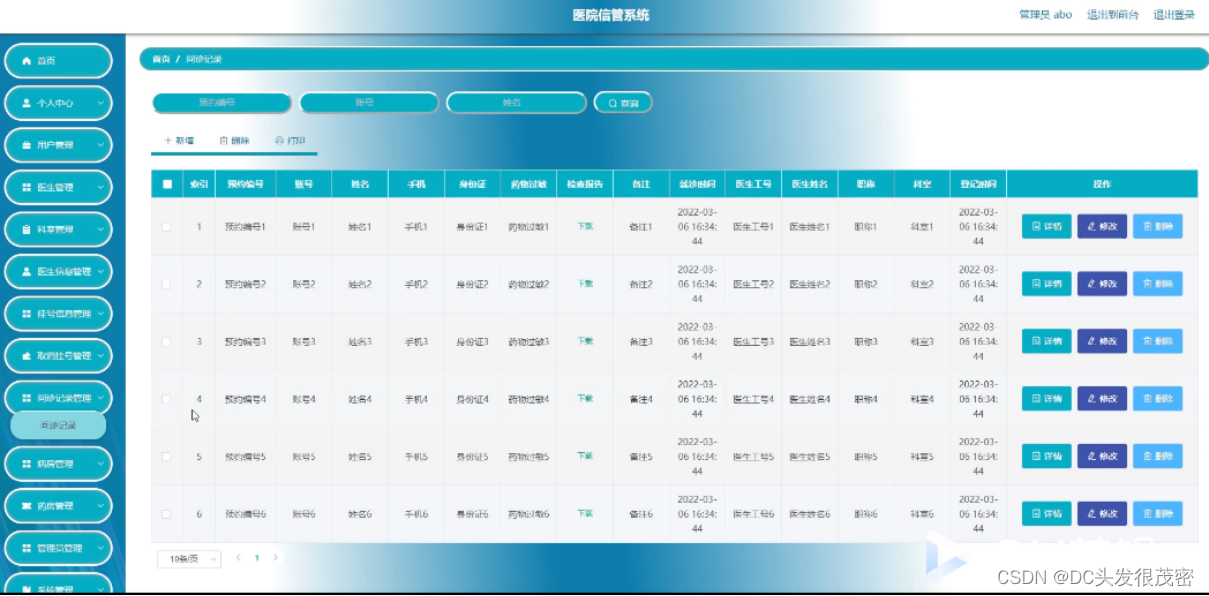Image resolution: width=1209 pixels, height=596 pixels.
Task: Click 修改 edit button in row 1
Action: [x=1102, y=227]
